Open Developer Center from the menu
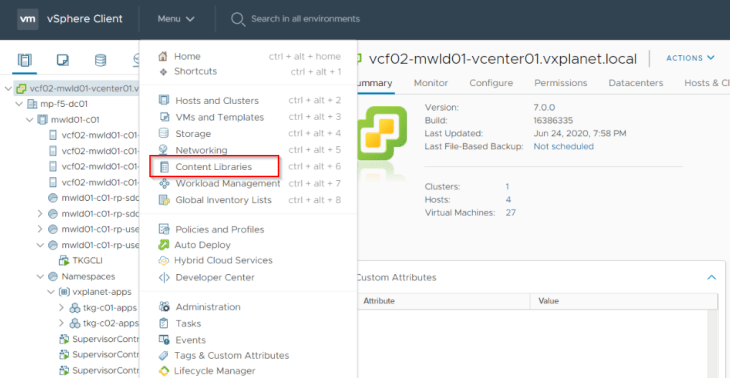 tap(215, 277)
